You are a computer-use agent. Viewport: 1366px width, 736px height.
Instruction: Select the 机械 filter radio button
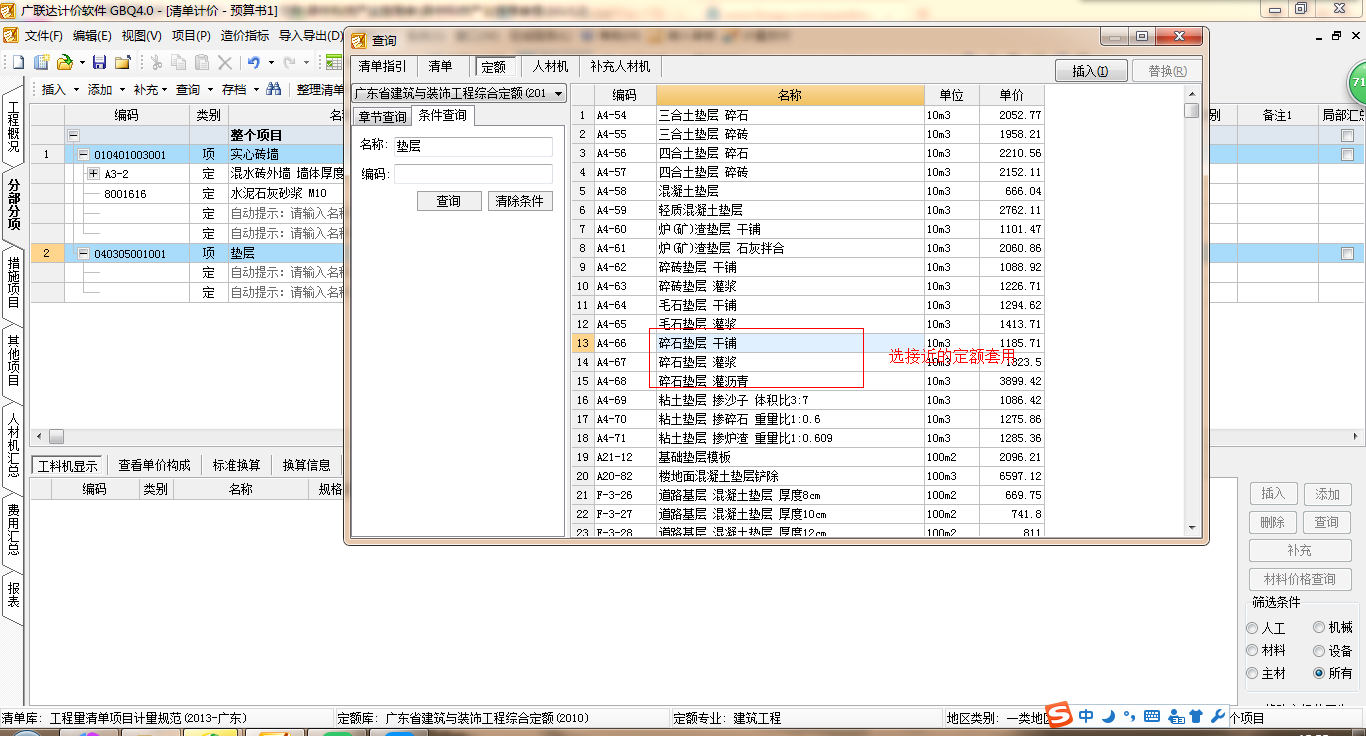click(x=1320, y=627)
